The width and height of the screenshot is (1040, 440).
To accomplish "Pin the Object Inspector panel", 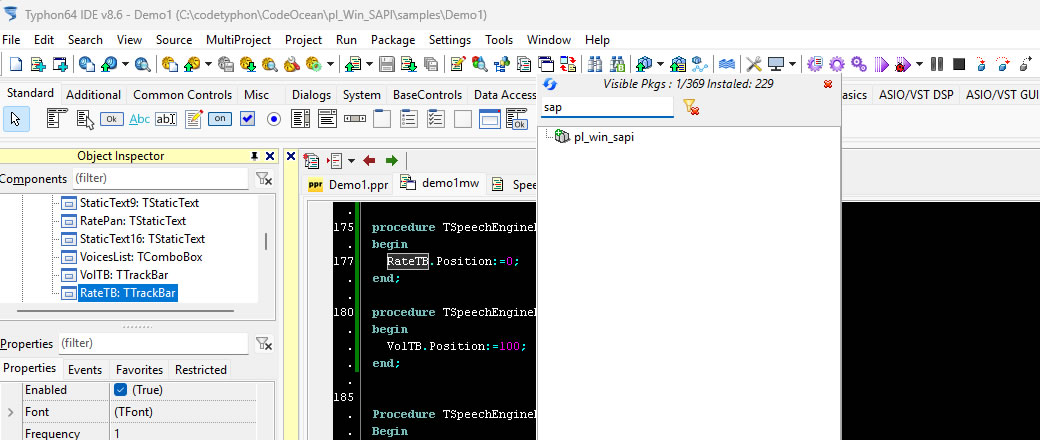I will [x=254, y=156].
